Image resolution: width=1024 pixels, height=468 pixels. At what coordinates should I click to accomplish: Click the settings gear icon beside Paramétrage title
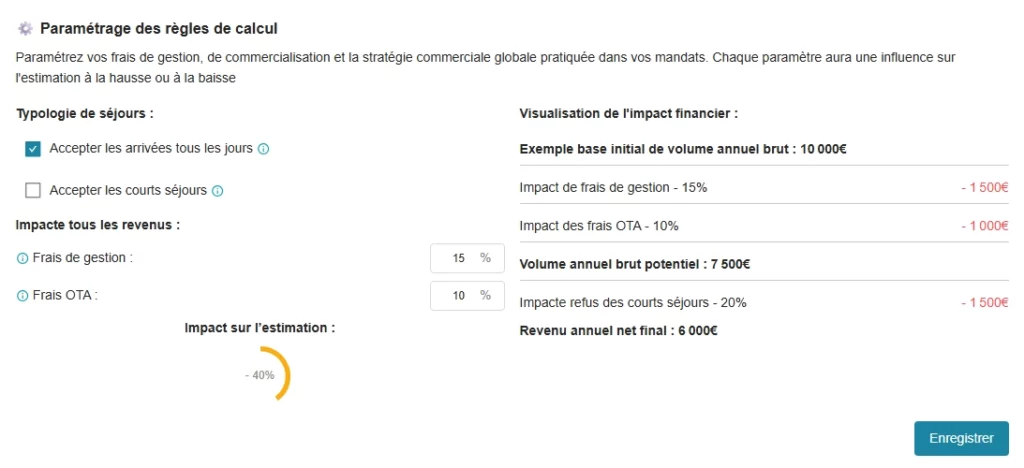(x=25, y=29)
